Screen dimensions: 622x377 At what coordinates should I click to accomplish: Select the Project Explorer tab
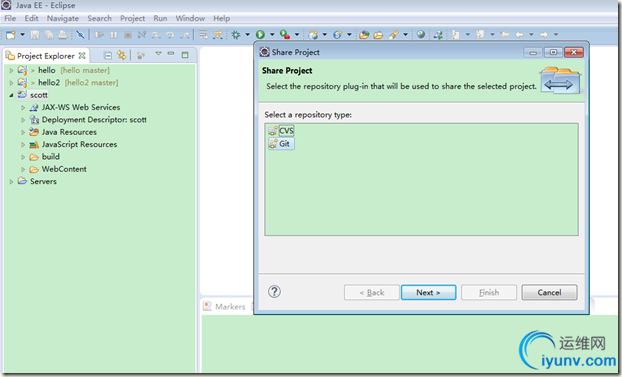coord(46,56)
